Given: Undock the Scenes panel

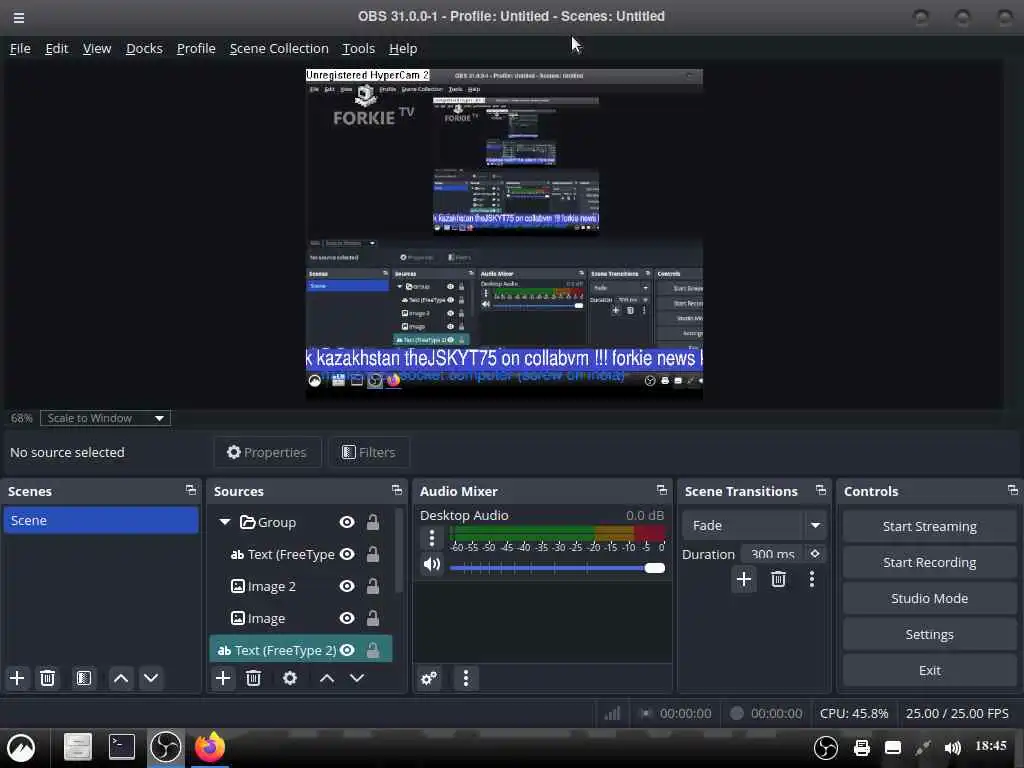Looking at the screenshot, I should point(191,490).
